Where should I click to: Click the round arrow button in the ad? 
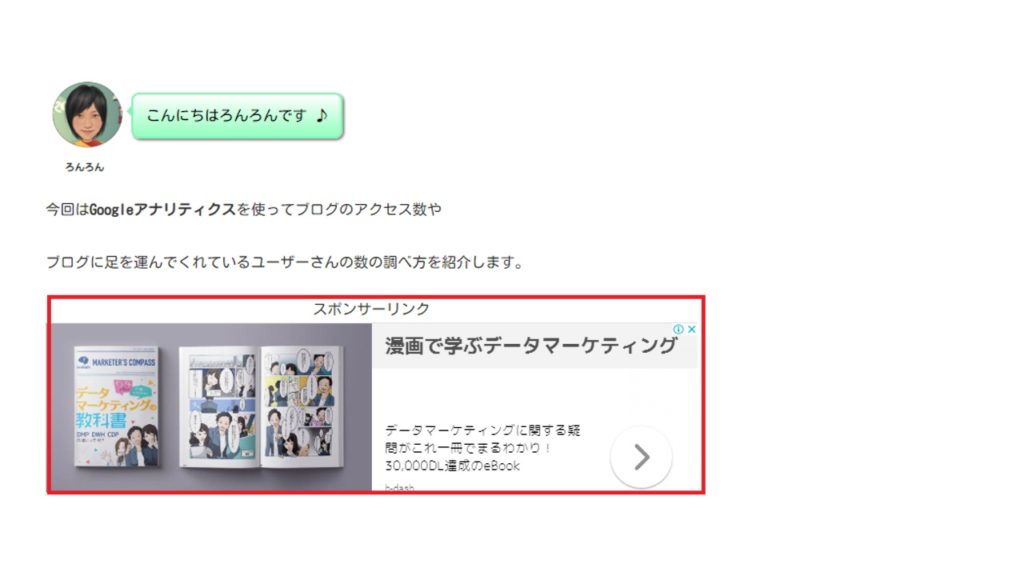click(641, 457)
